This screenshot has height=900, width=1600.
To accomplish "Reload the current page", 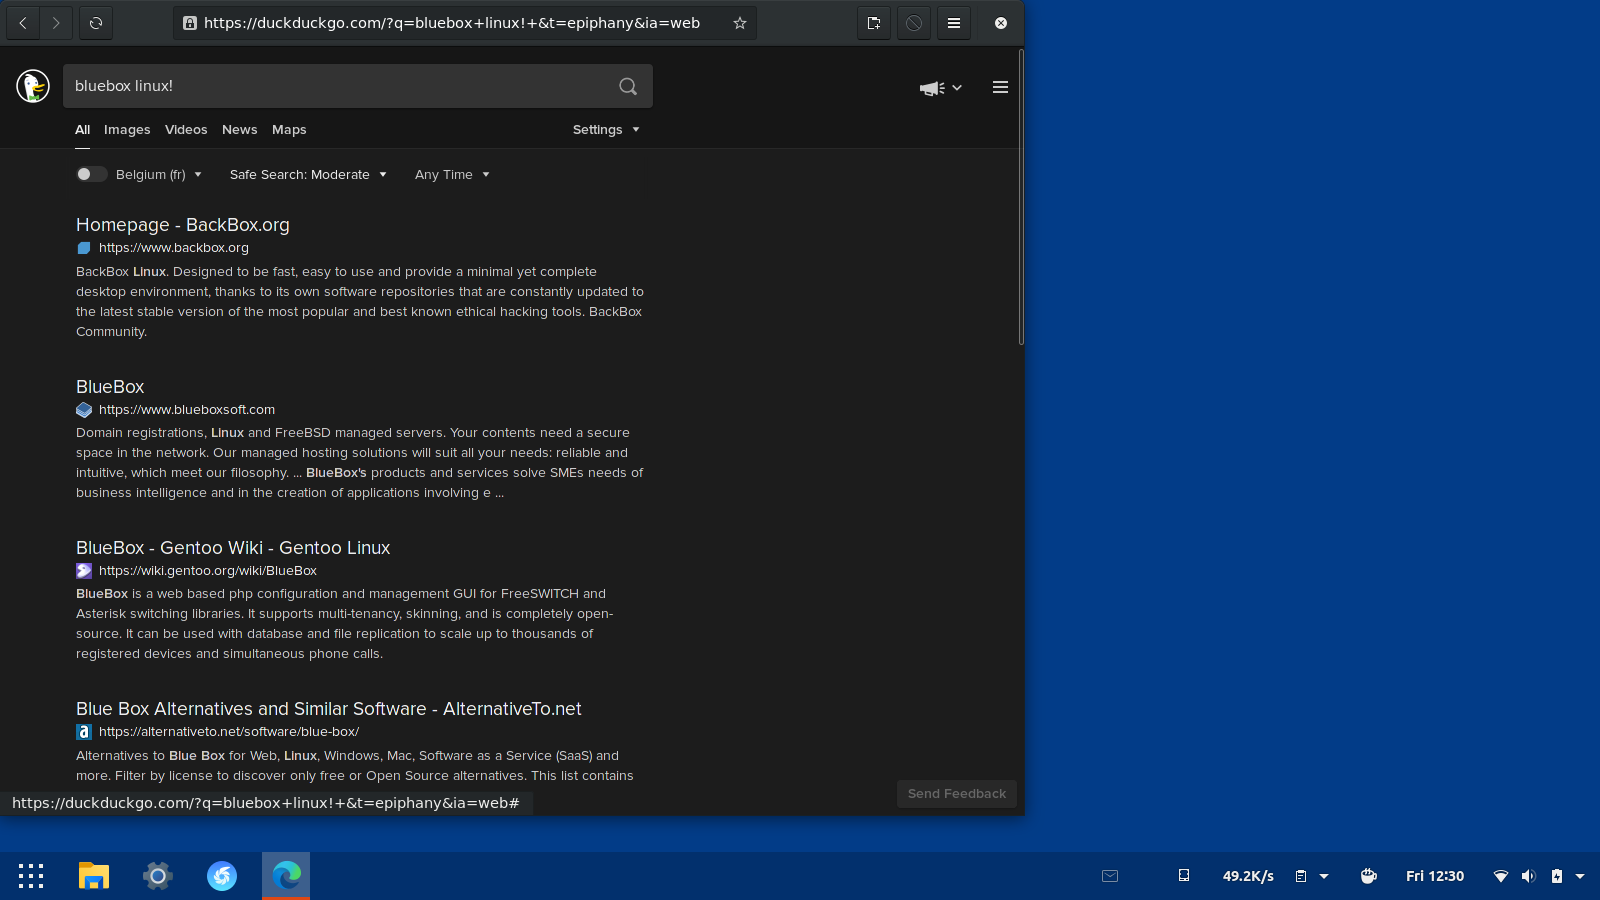I will point(96,23).
